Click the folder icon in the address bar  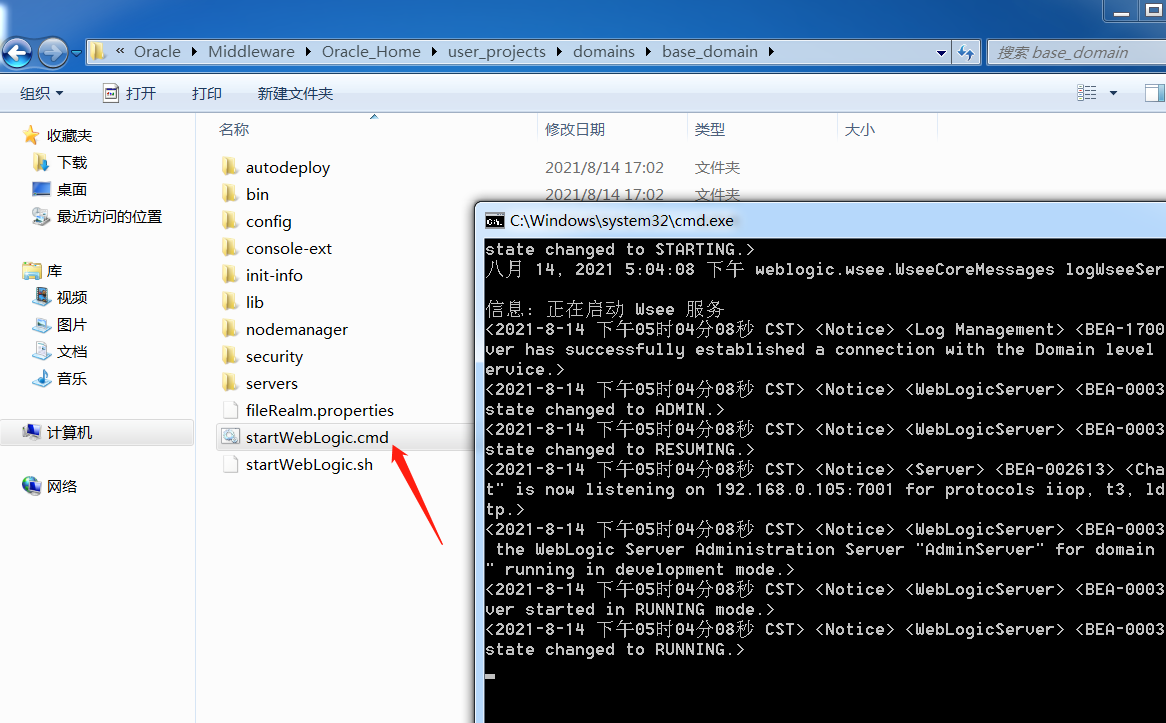point(97,51)
